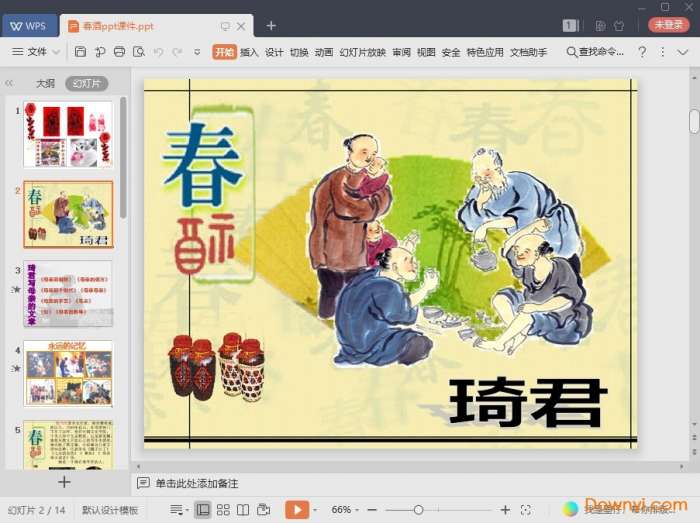Click the print preview icon
This screenshot has width=700, height=523.
click(x=139, y=52)
